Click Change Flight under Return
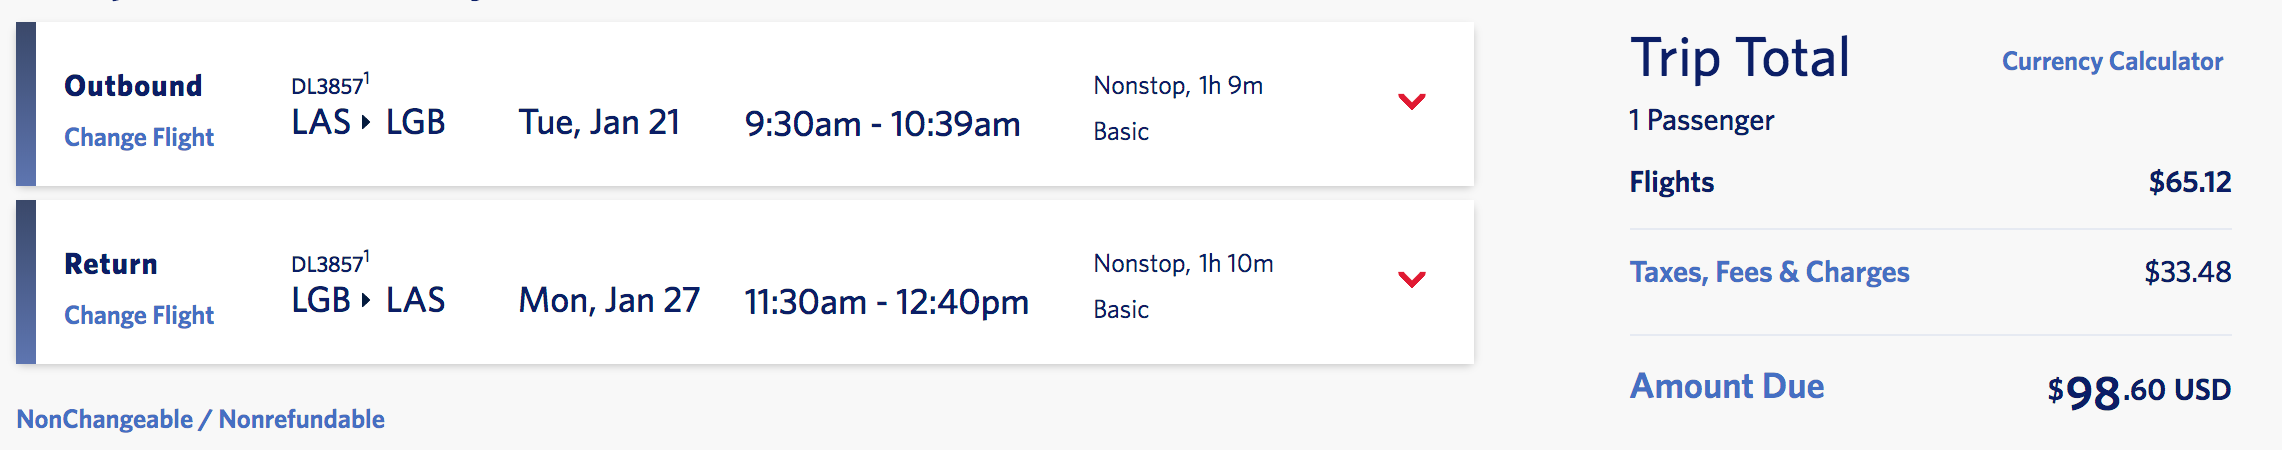The image size is (2282, 450). pyautogui.click(x=139, y=315)
